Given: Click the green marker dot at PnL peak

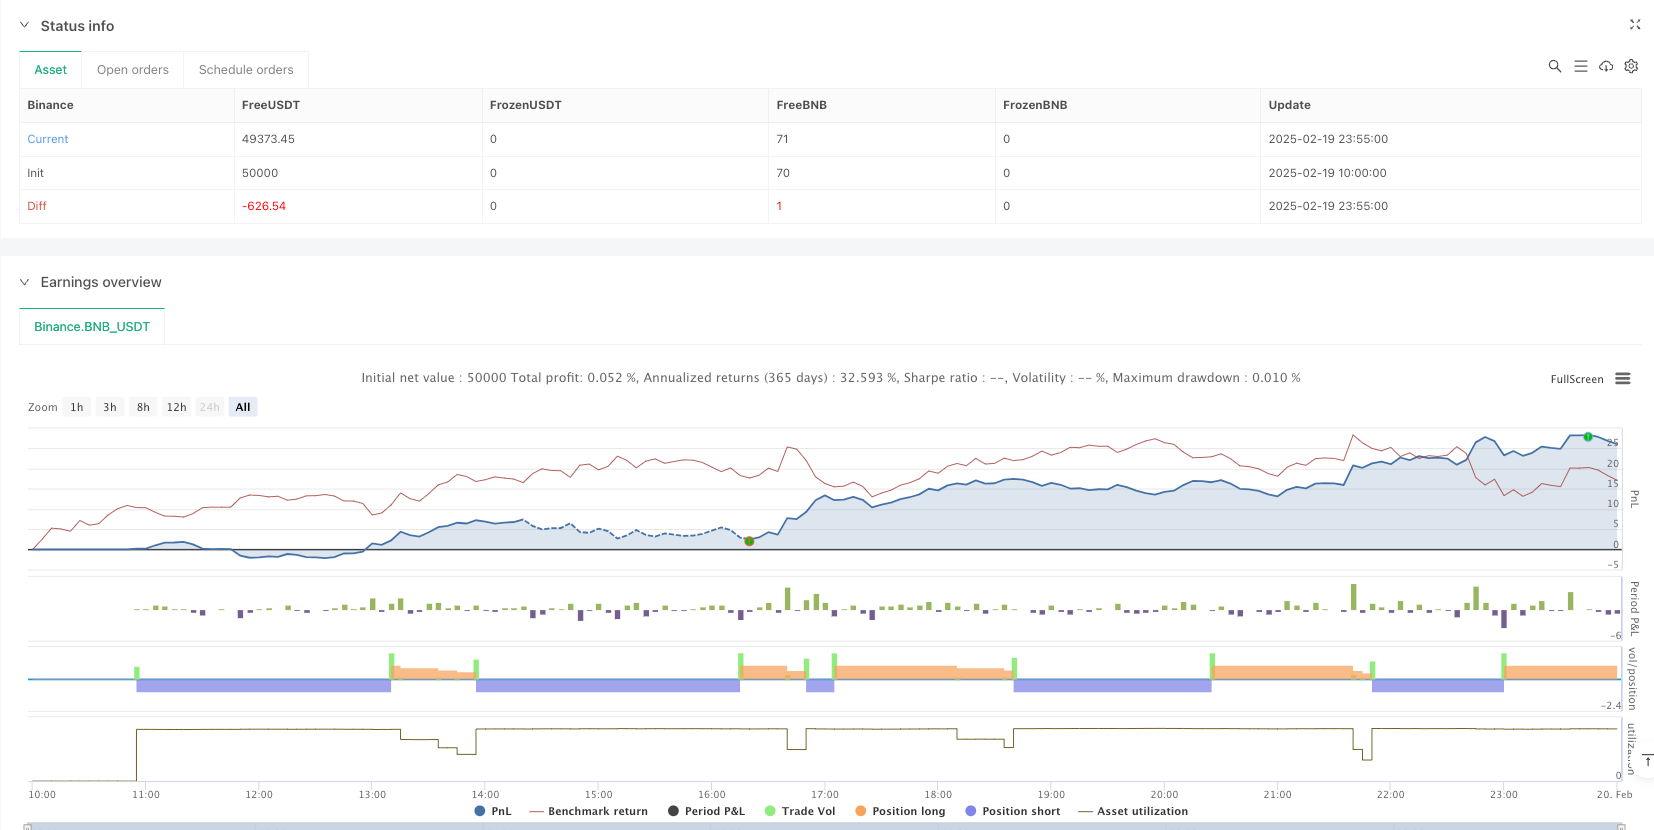Looking at the screenshot, I should click(1588, 437).
